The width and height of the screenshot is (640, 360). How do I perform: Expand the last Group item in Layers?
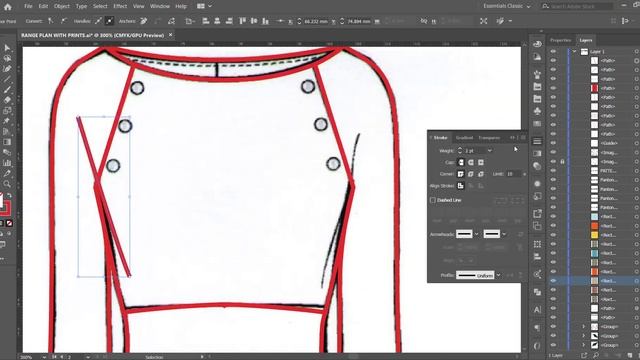coord(584,345)
